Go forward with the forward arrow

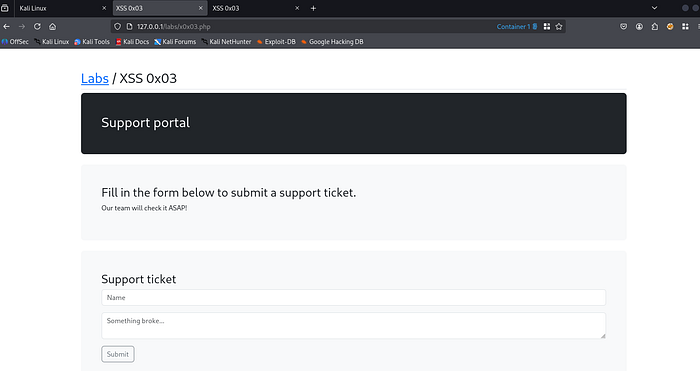21,27
